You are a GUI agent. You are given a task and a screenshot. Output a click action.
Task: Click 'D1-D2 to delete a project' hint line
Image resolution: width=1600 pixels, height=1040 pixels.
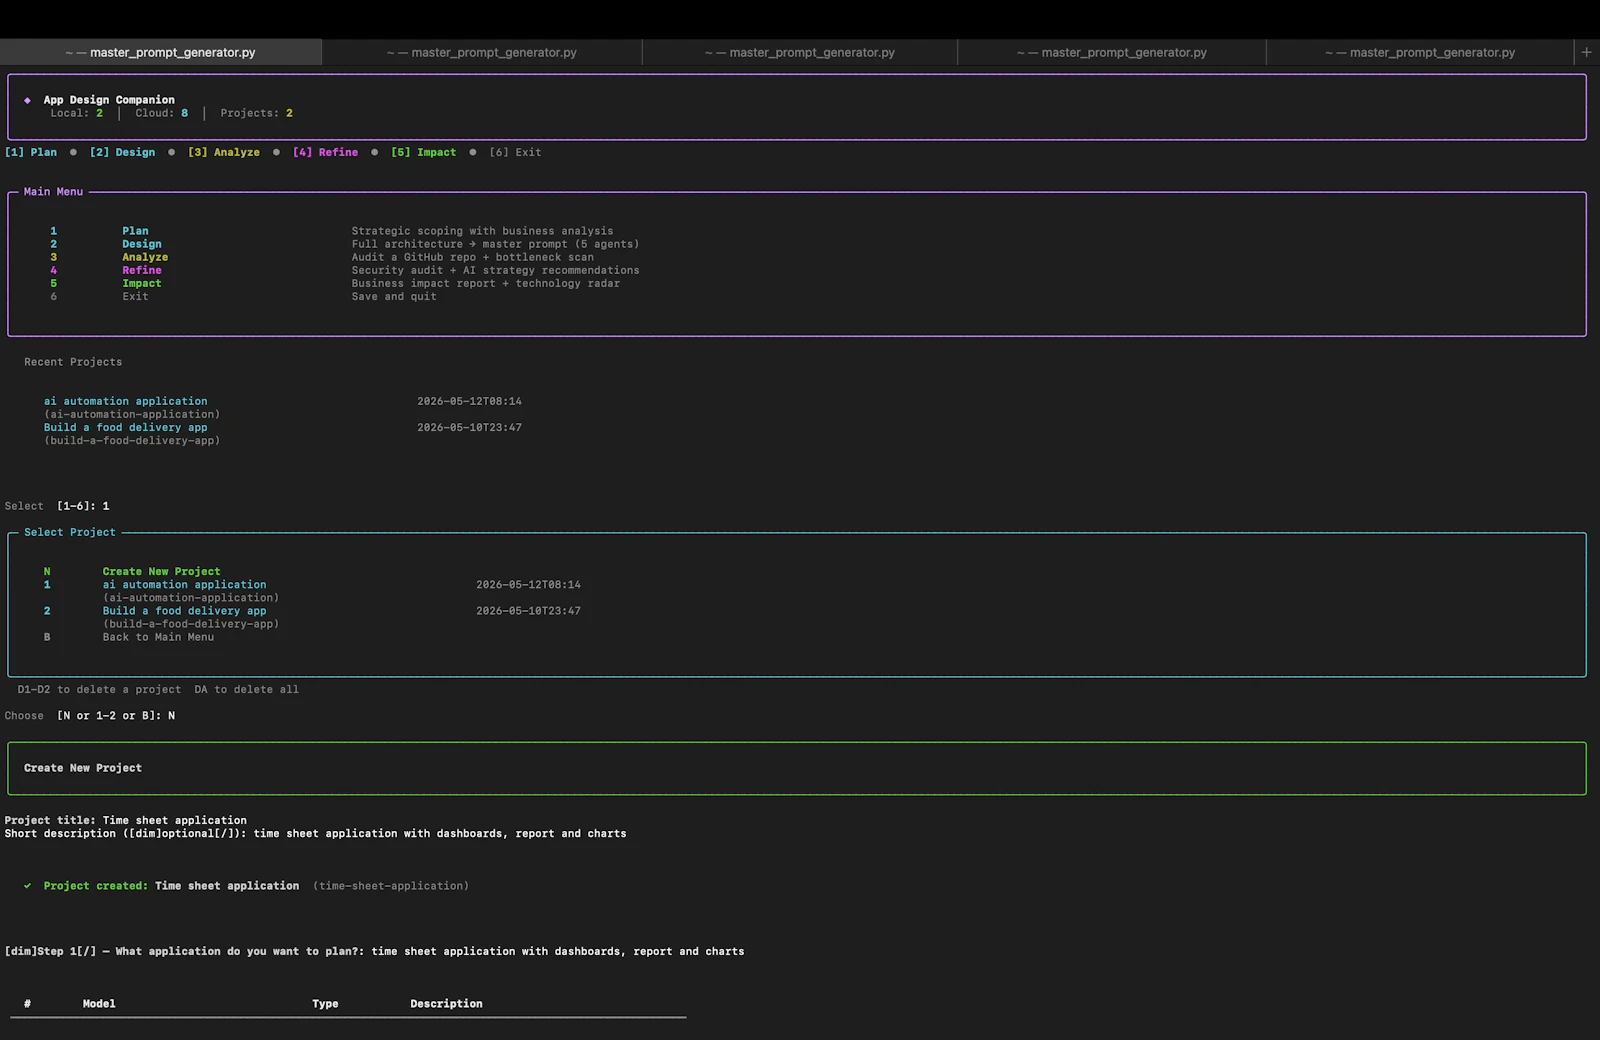(99, 689)
